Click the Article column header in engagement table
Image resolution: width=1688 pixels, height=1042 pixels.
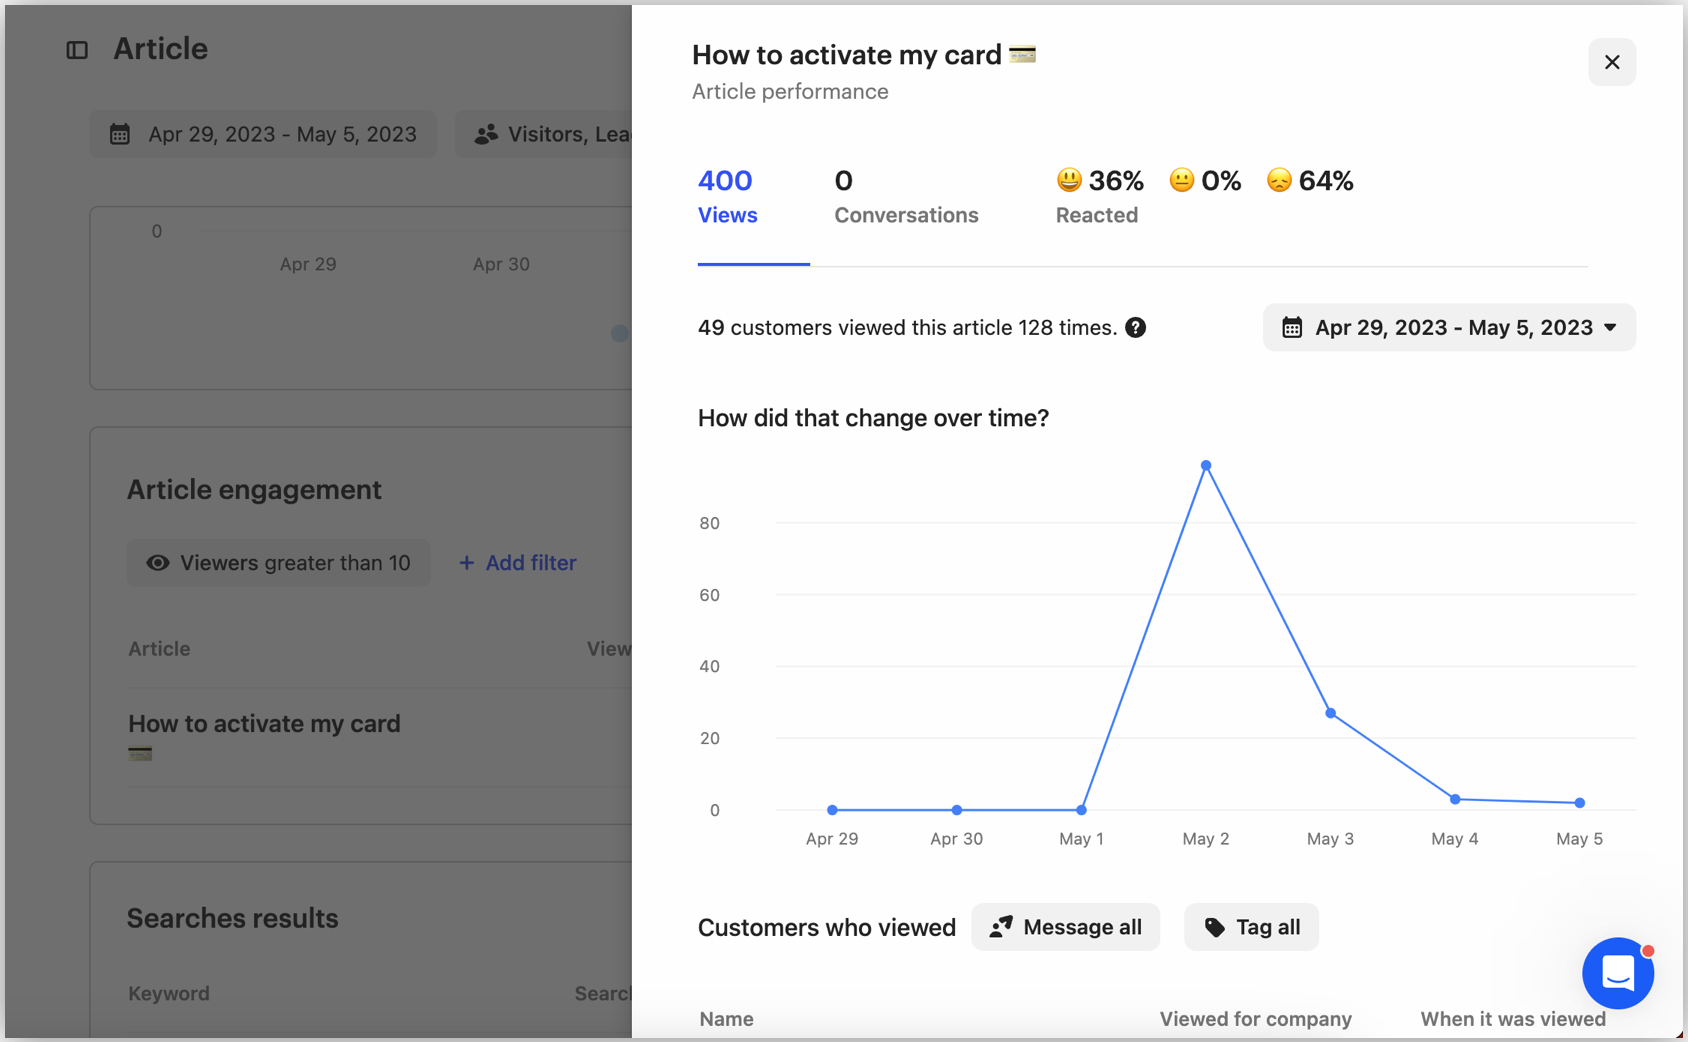159,649
